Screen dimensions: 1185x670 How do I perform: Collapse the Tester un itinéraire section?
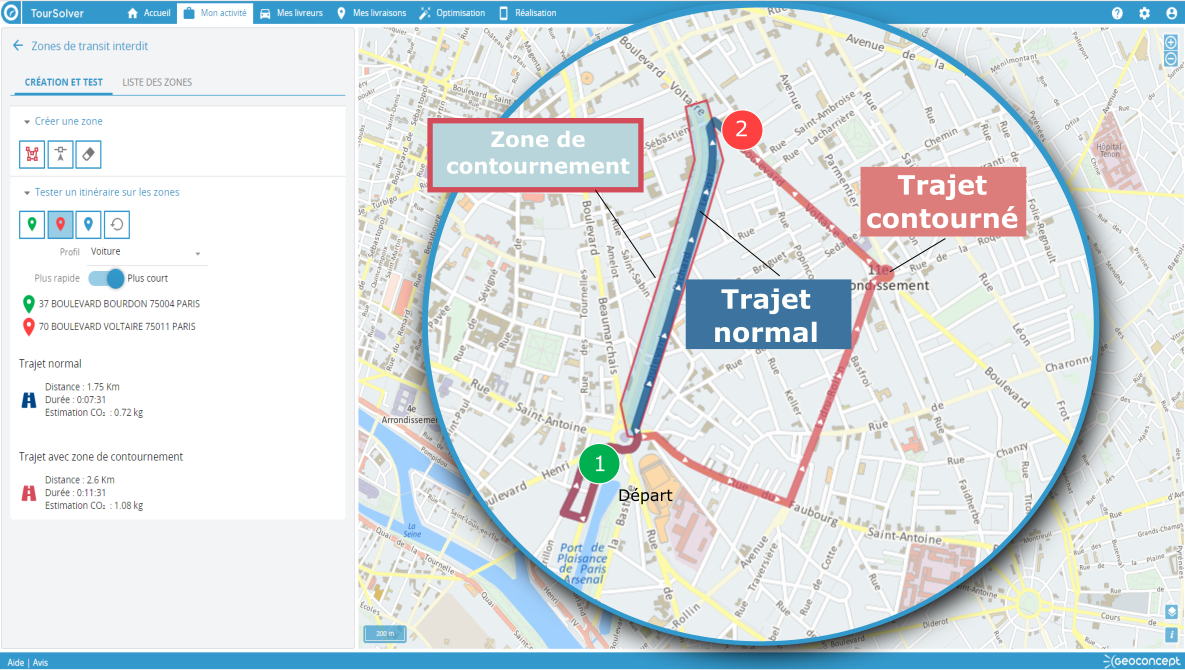coord(27,190)
